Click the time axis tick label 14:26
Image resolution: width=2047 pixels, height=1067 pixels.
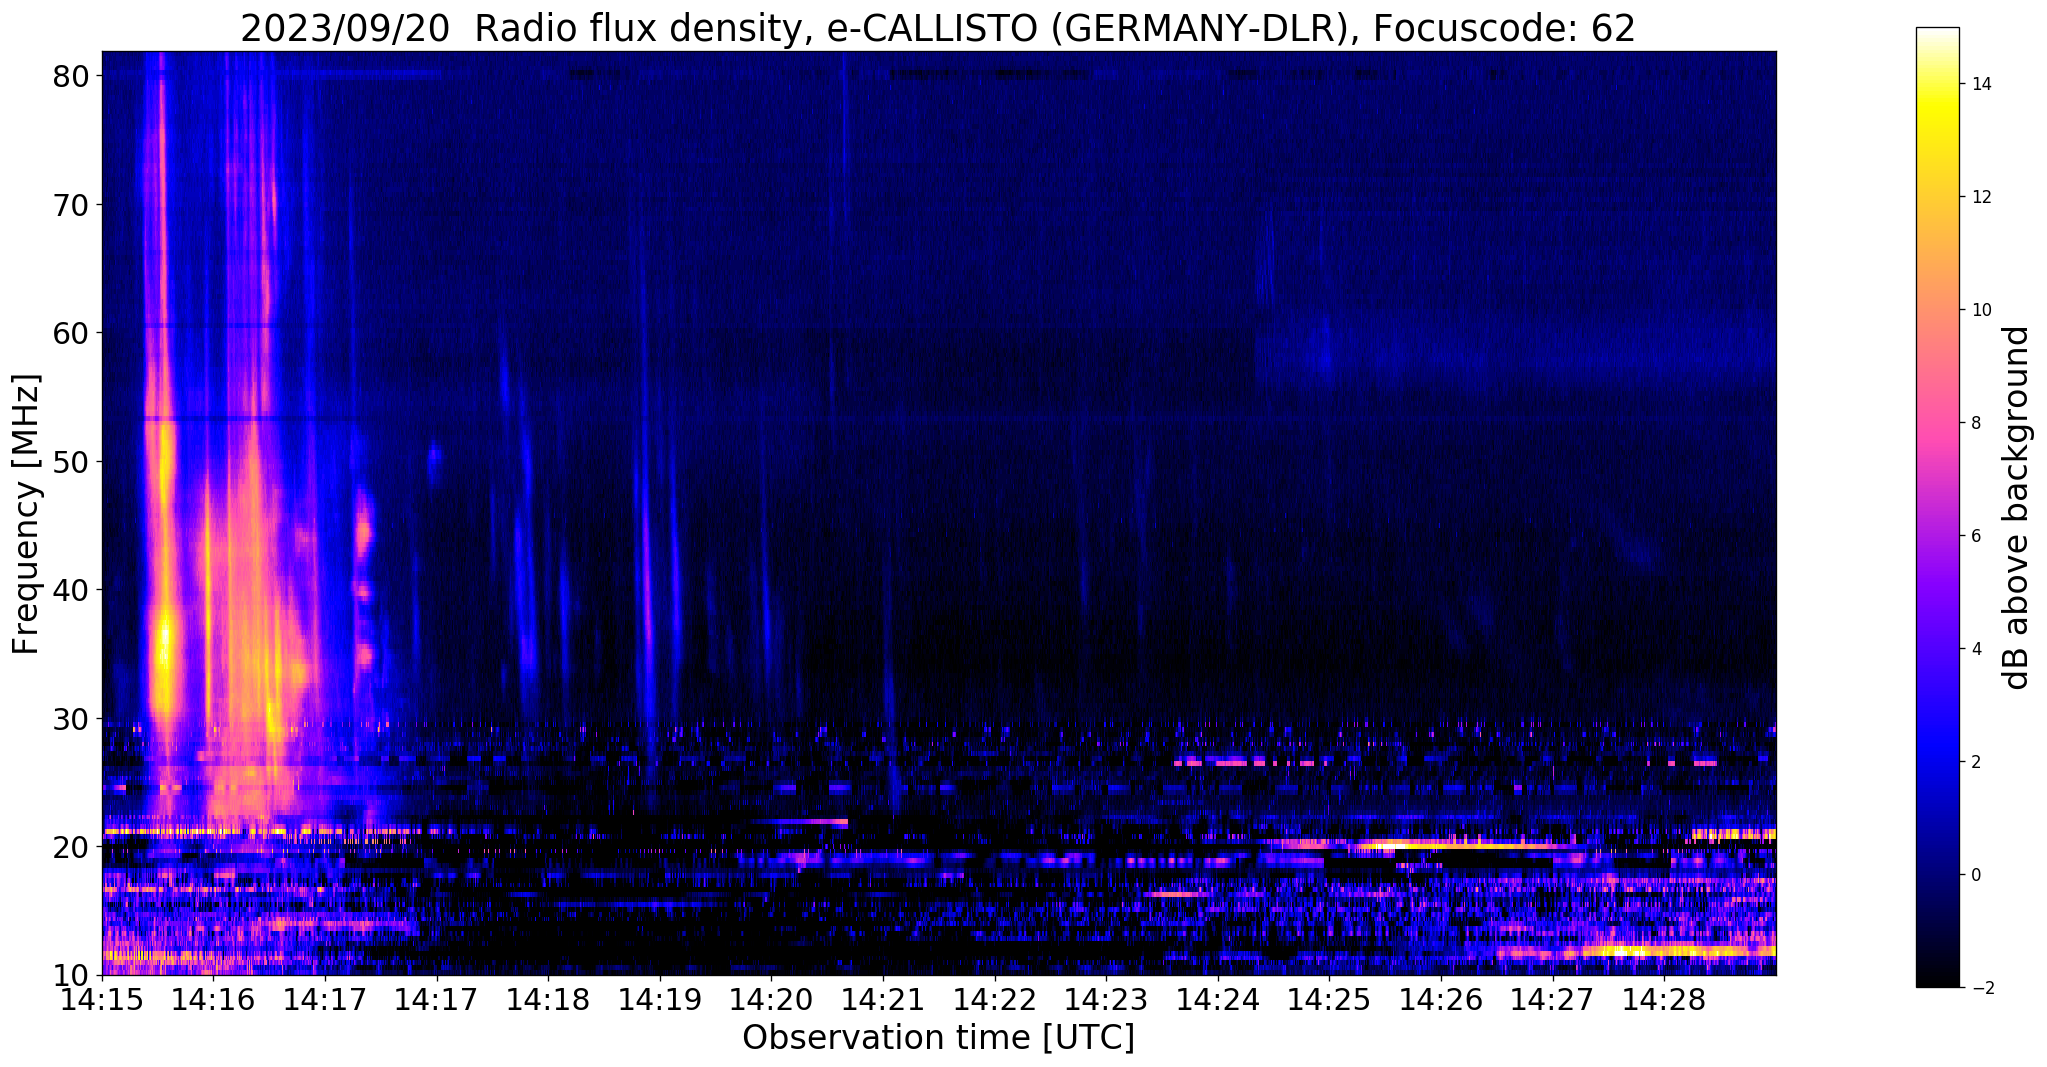click(x=1441, y=999)
